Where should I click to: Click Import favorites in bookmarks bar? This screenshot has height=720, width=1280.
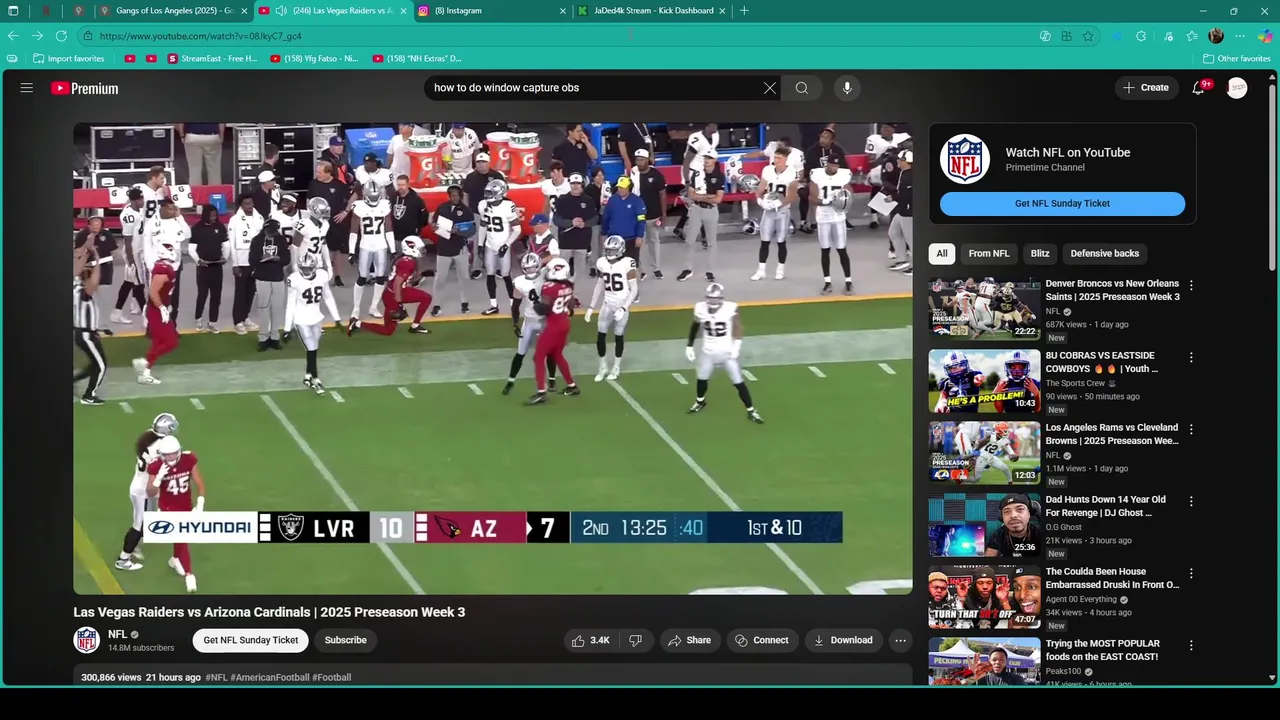(68, 59)
